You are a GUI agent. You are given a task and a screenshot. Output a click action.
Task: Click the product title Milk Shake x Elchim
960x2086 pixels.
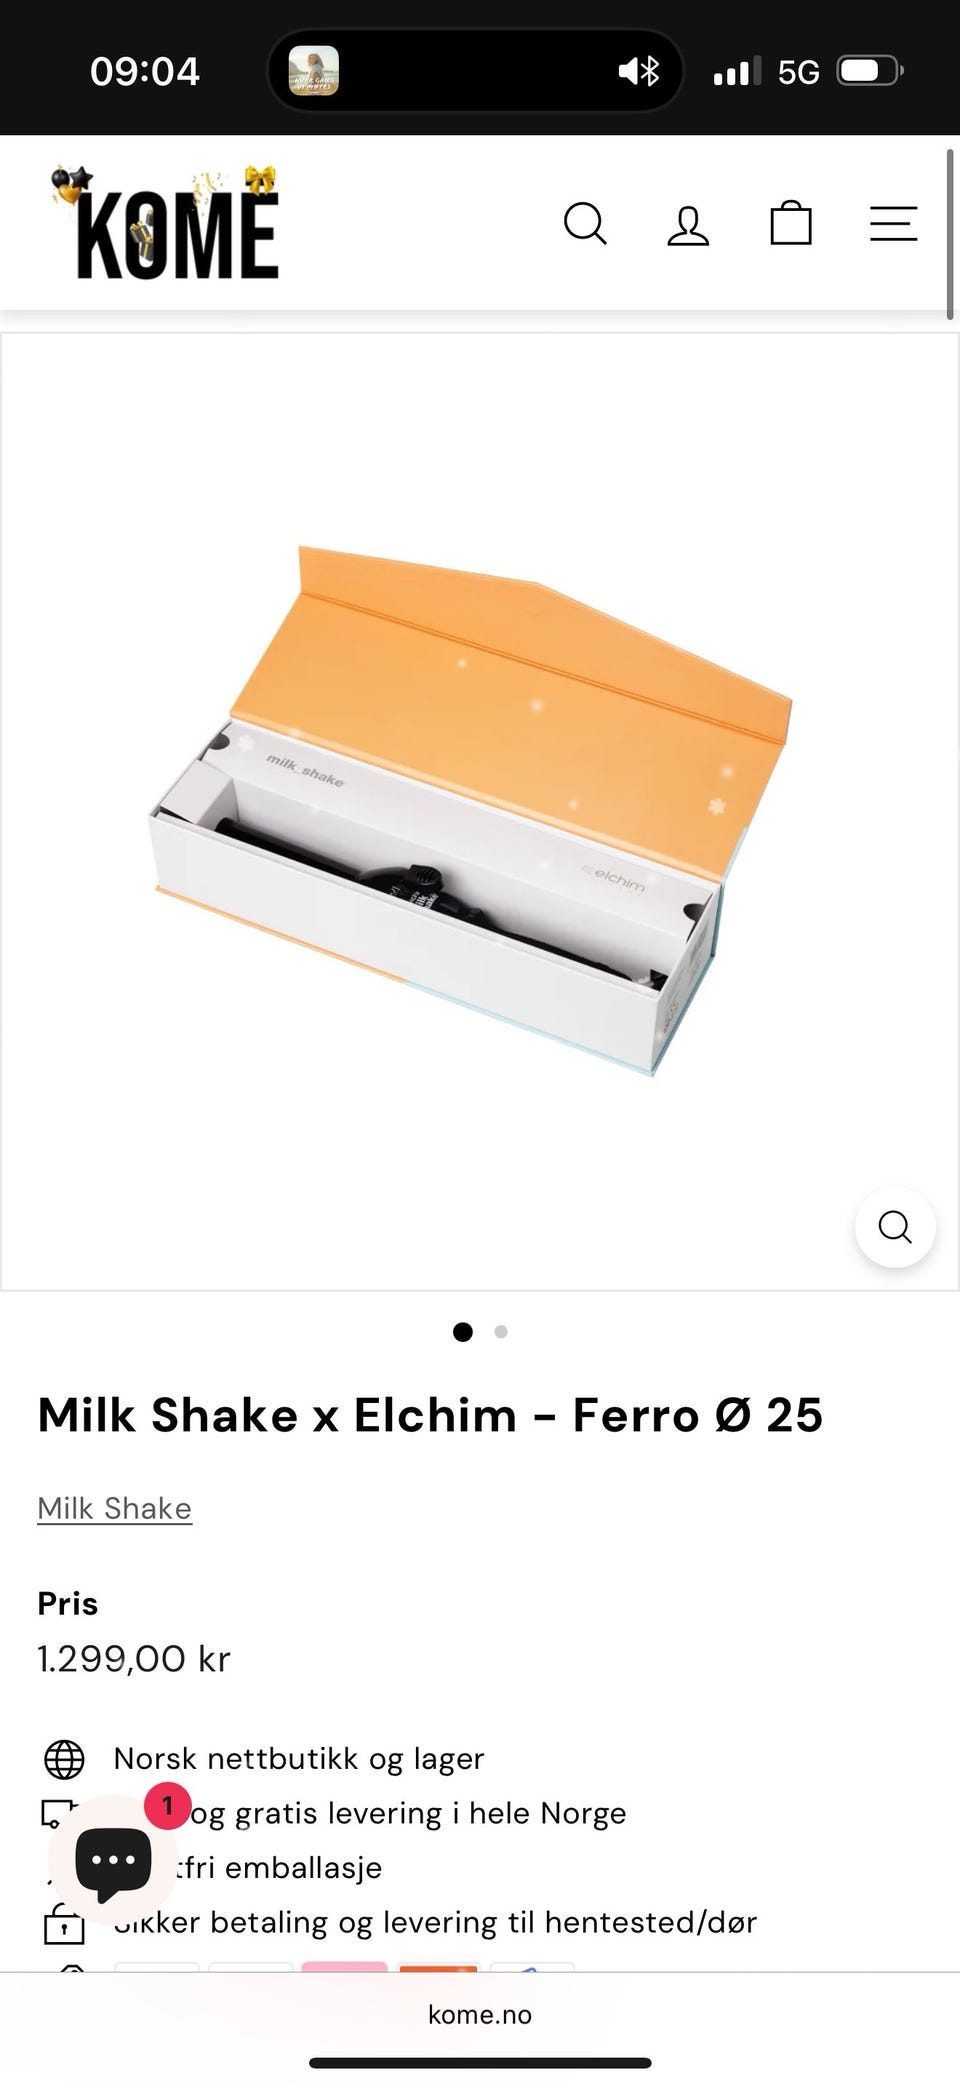click(430, 1415)
